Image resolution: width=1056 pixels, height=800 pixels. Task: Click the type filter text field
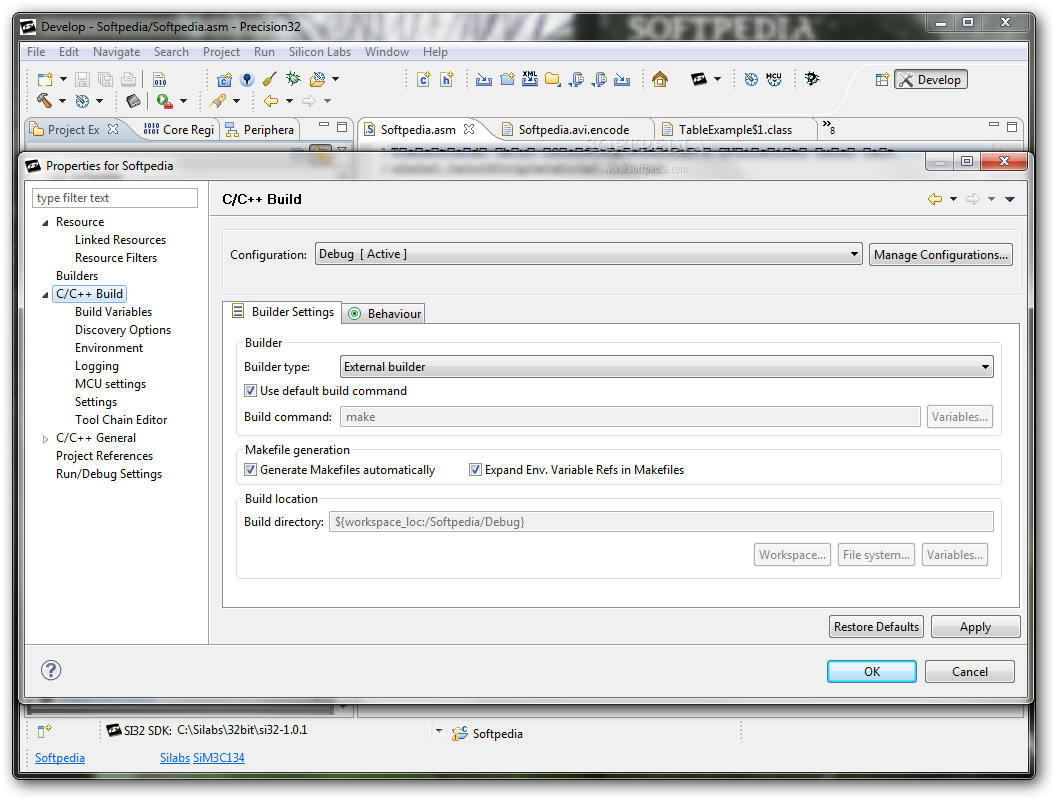(x=114, y=198)
